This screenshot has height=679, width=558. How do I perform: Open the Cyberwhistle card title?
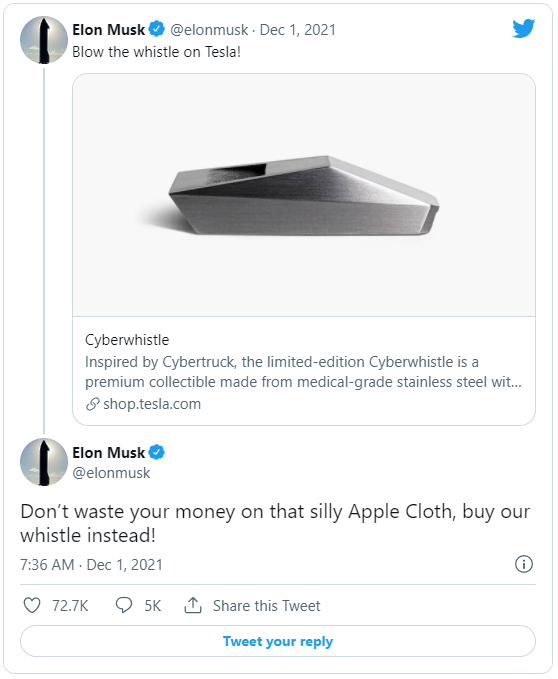[x=127, y=340]
